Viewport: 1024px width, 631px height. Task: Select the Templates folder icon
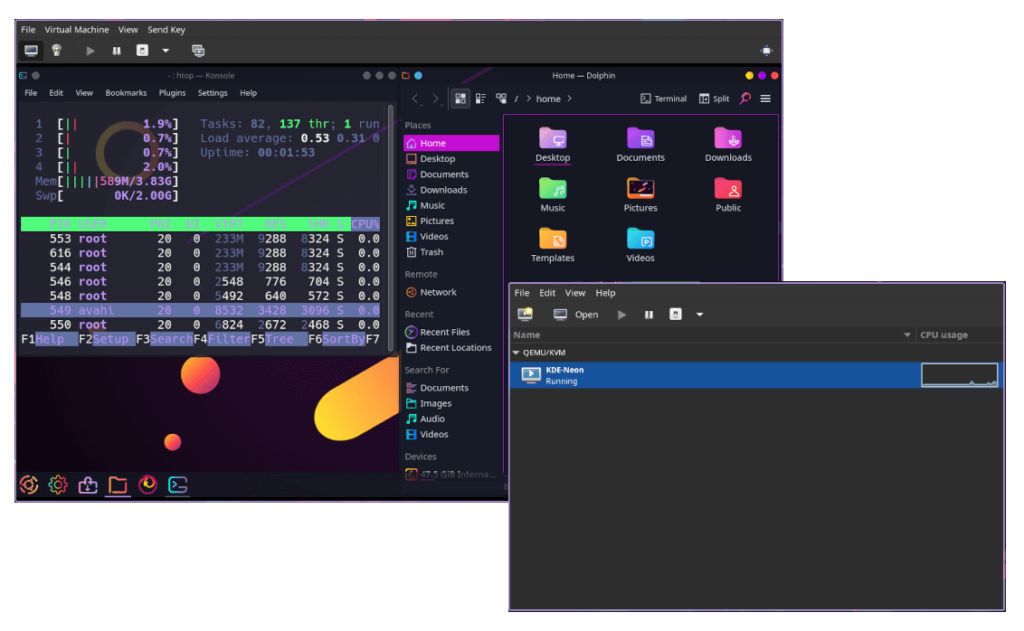552,245
